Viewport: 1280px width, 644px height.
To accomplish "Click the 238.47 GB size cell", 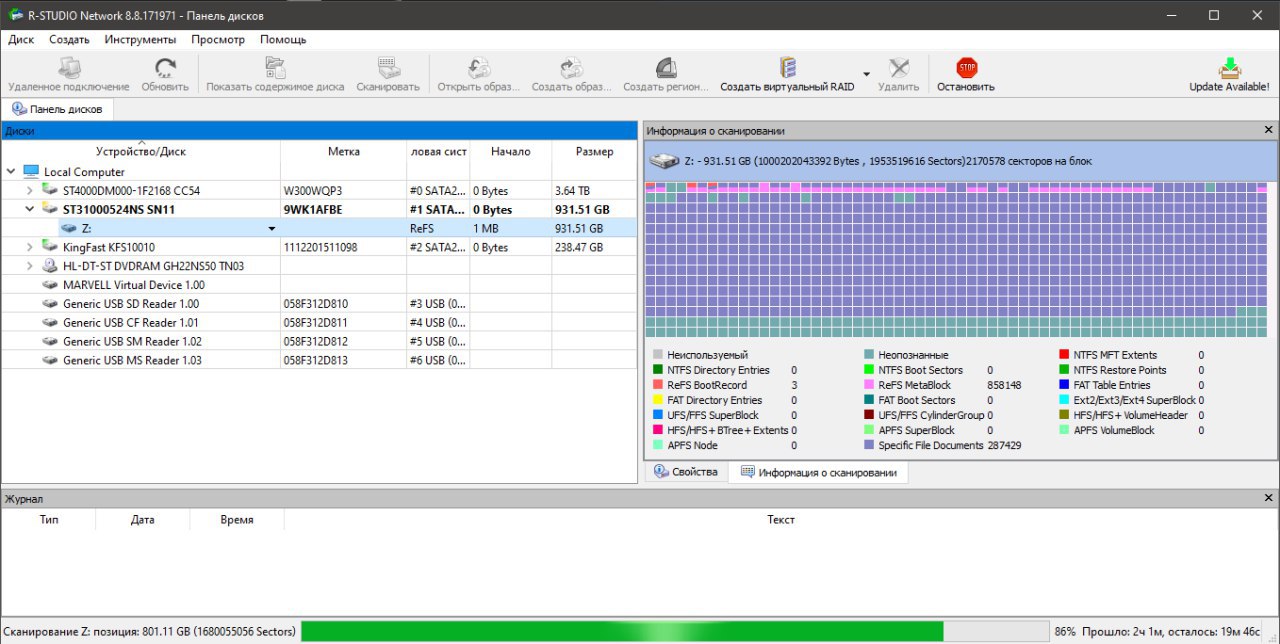I will tap(594, 247).
